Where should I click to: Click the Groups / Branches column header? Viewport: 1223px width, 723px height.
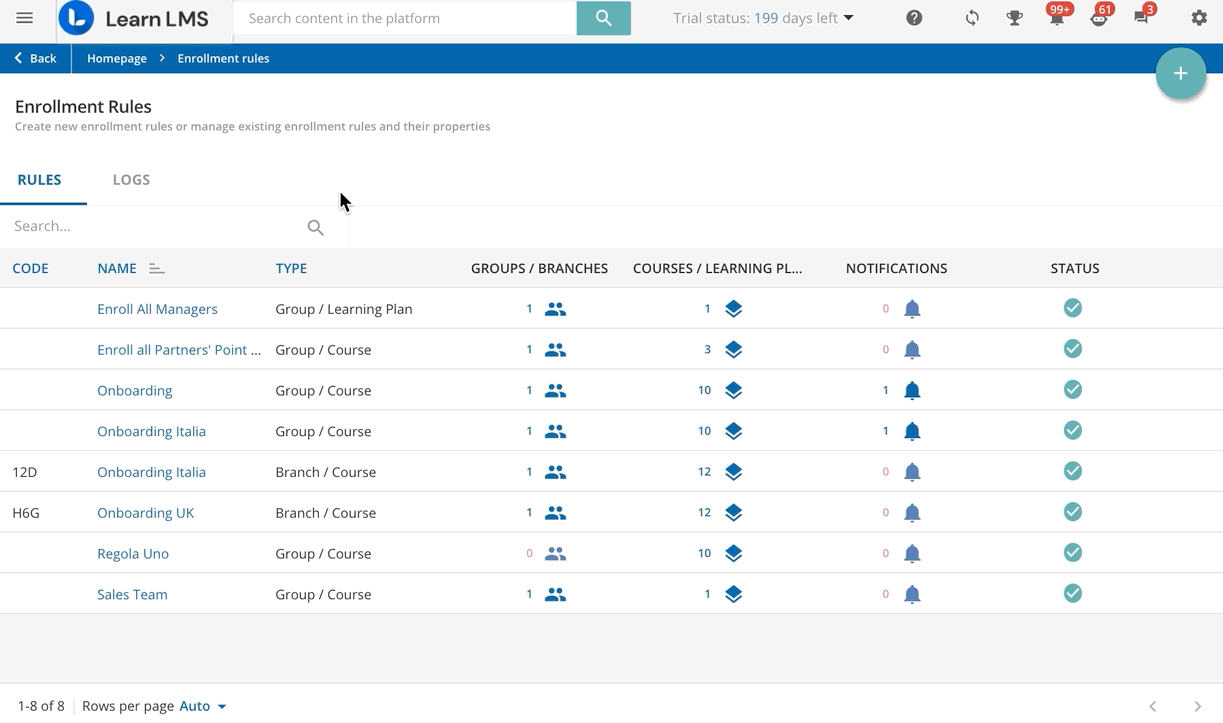pos(539,268)
